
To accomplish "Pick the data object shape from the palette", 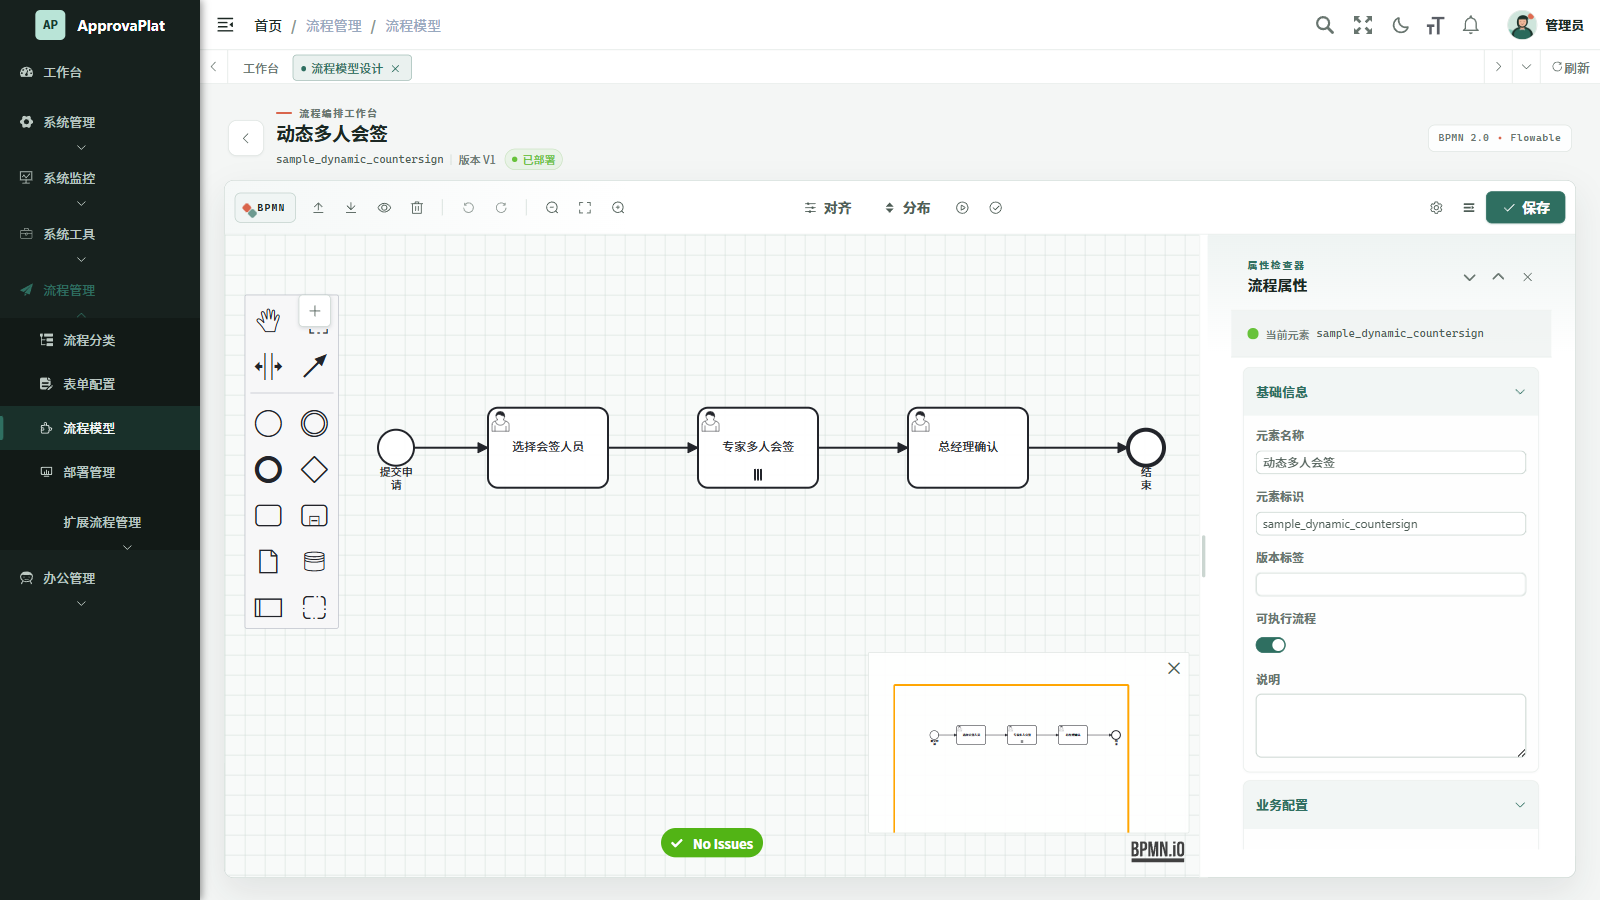I will [x=268, y=562].
